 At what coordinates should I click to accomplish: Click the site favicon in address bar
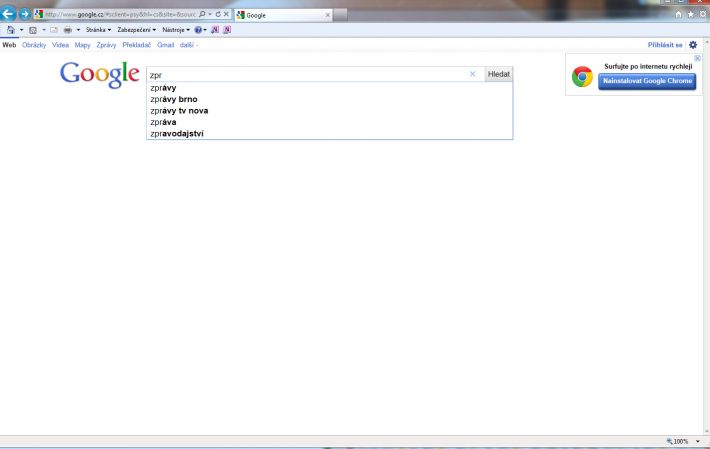(x=38, y=14)
